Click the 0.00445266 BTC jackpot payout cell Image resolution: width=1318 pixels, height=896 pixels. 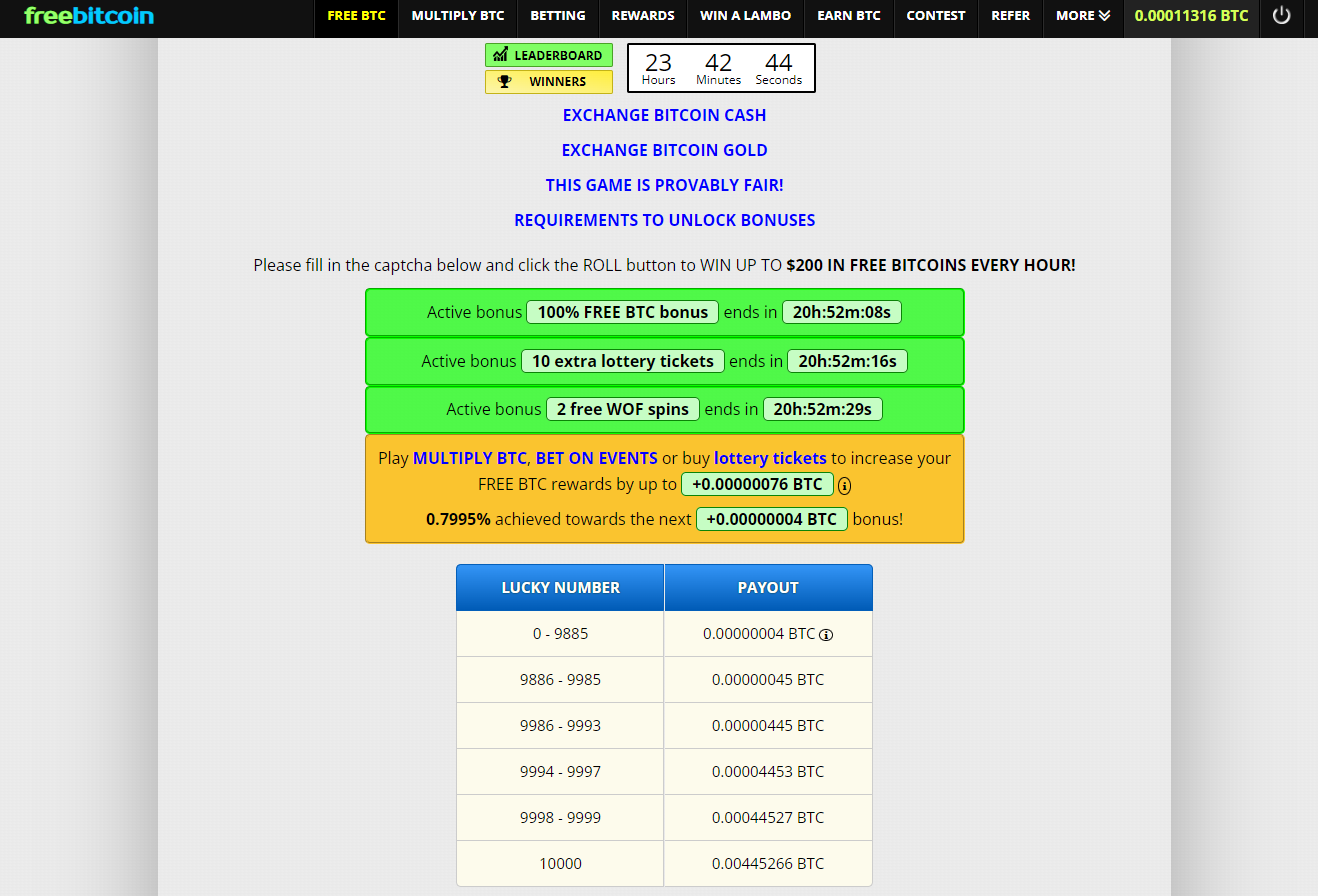[768, 864]
